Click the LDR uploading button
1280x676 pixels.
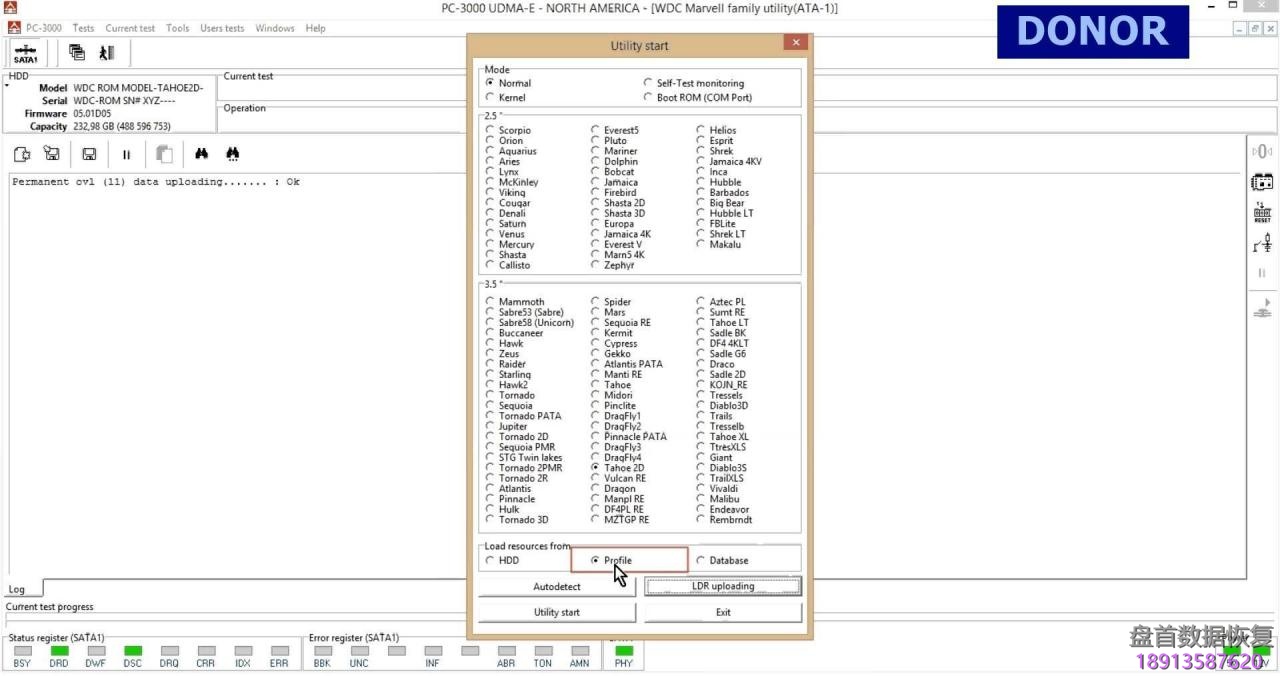pyautogui.click(x=723, y=587)
